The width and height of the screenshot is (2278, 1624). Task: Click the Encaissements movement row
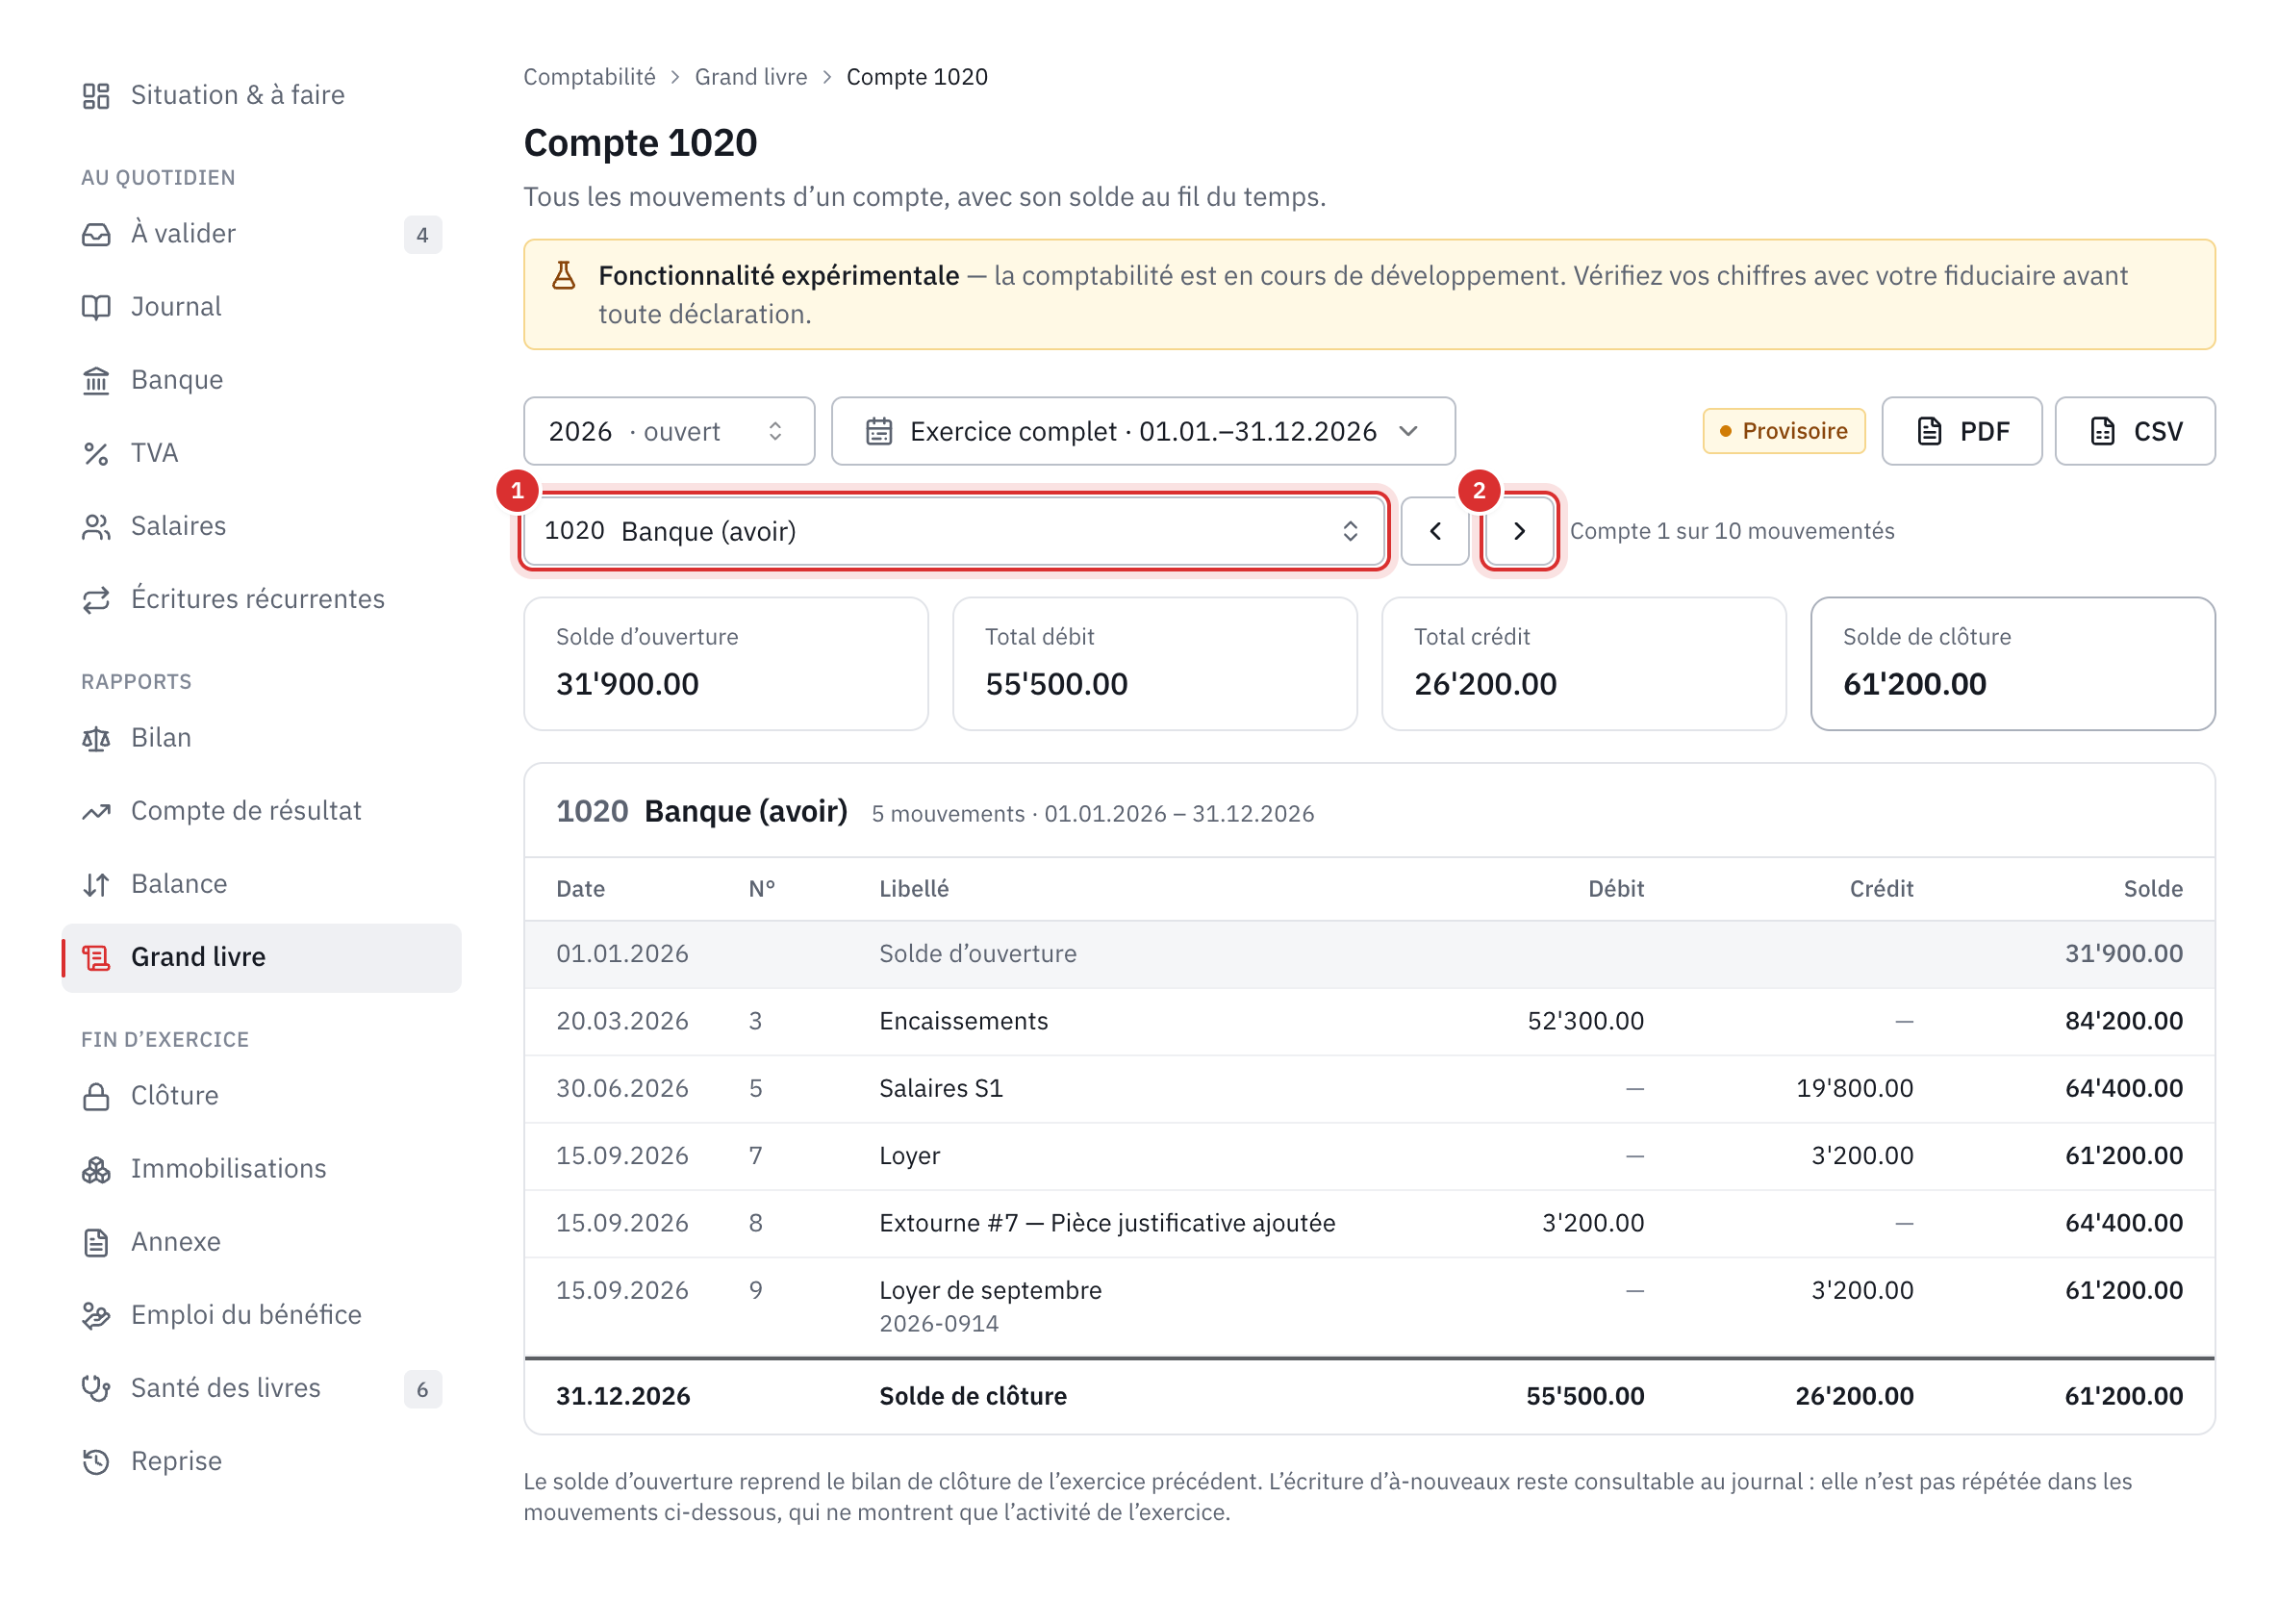1369,1021
